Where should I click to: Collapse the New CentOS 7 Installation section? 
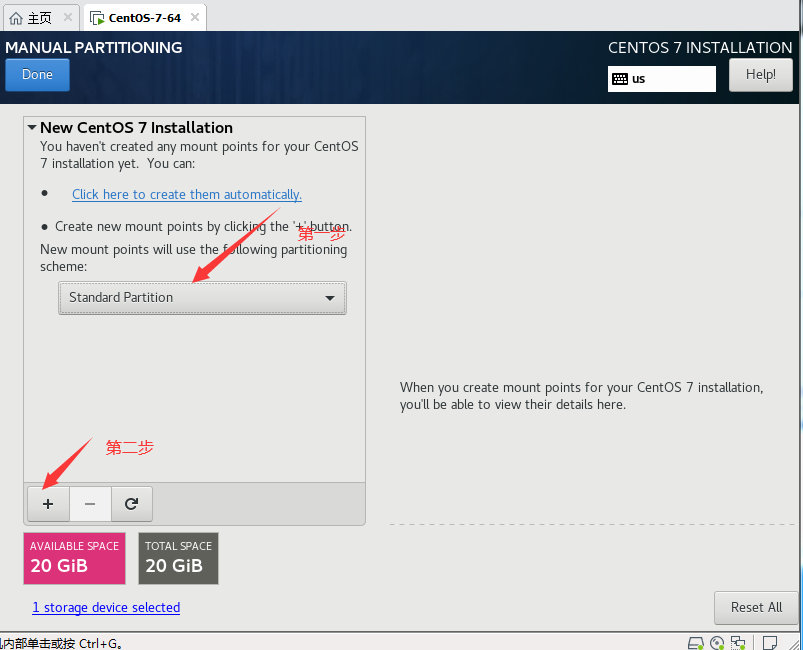pyautogui.click(x=32, y=127)
